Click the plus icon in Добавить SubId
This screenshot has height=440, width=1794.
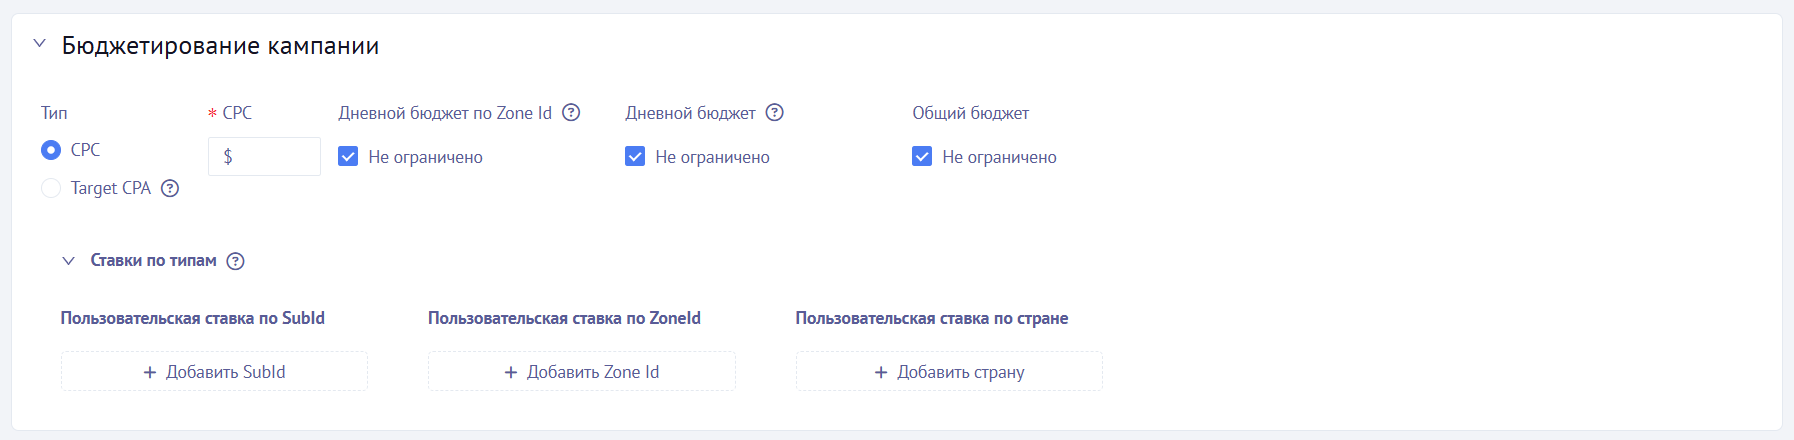pyautogui.click(x=150, y=372)
